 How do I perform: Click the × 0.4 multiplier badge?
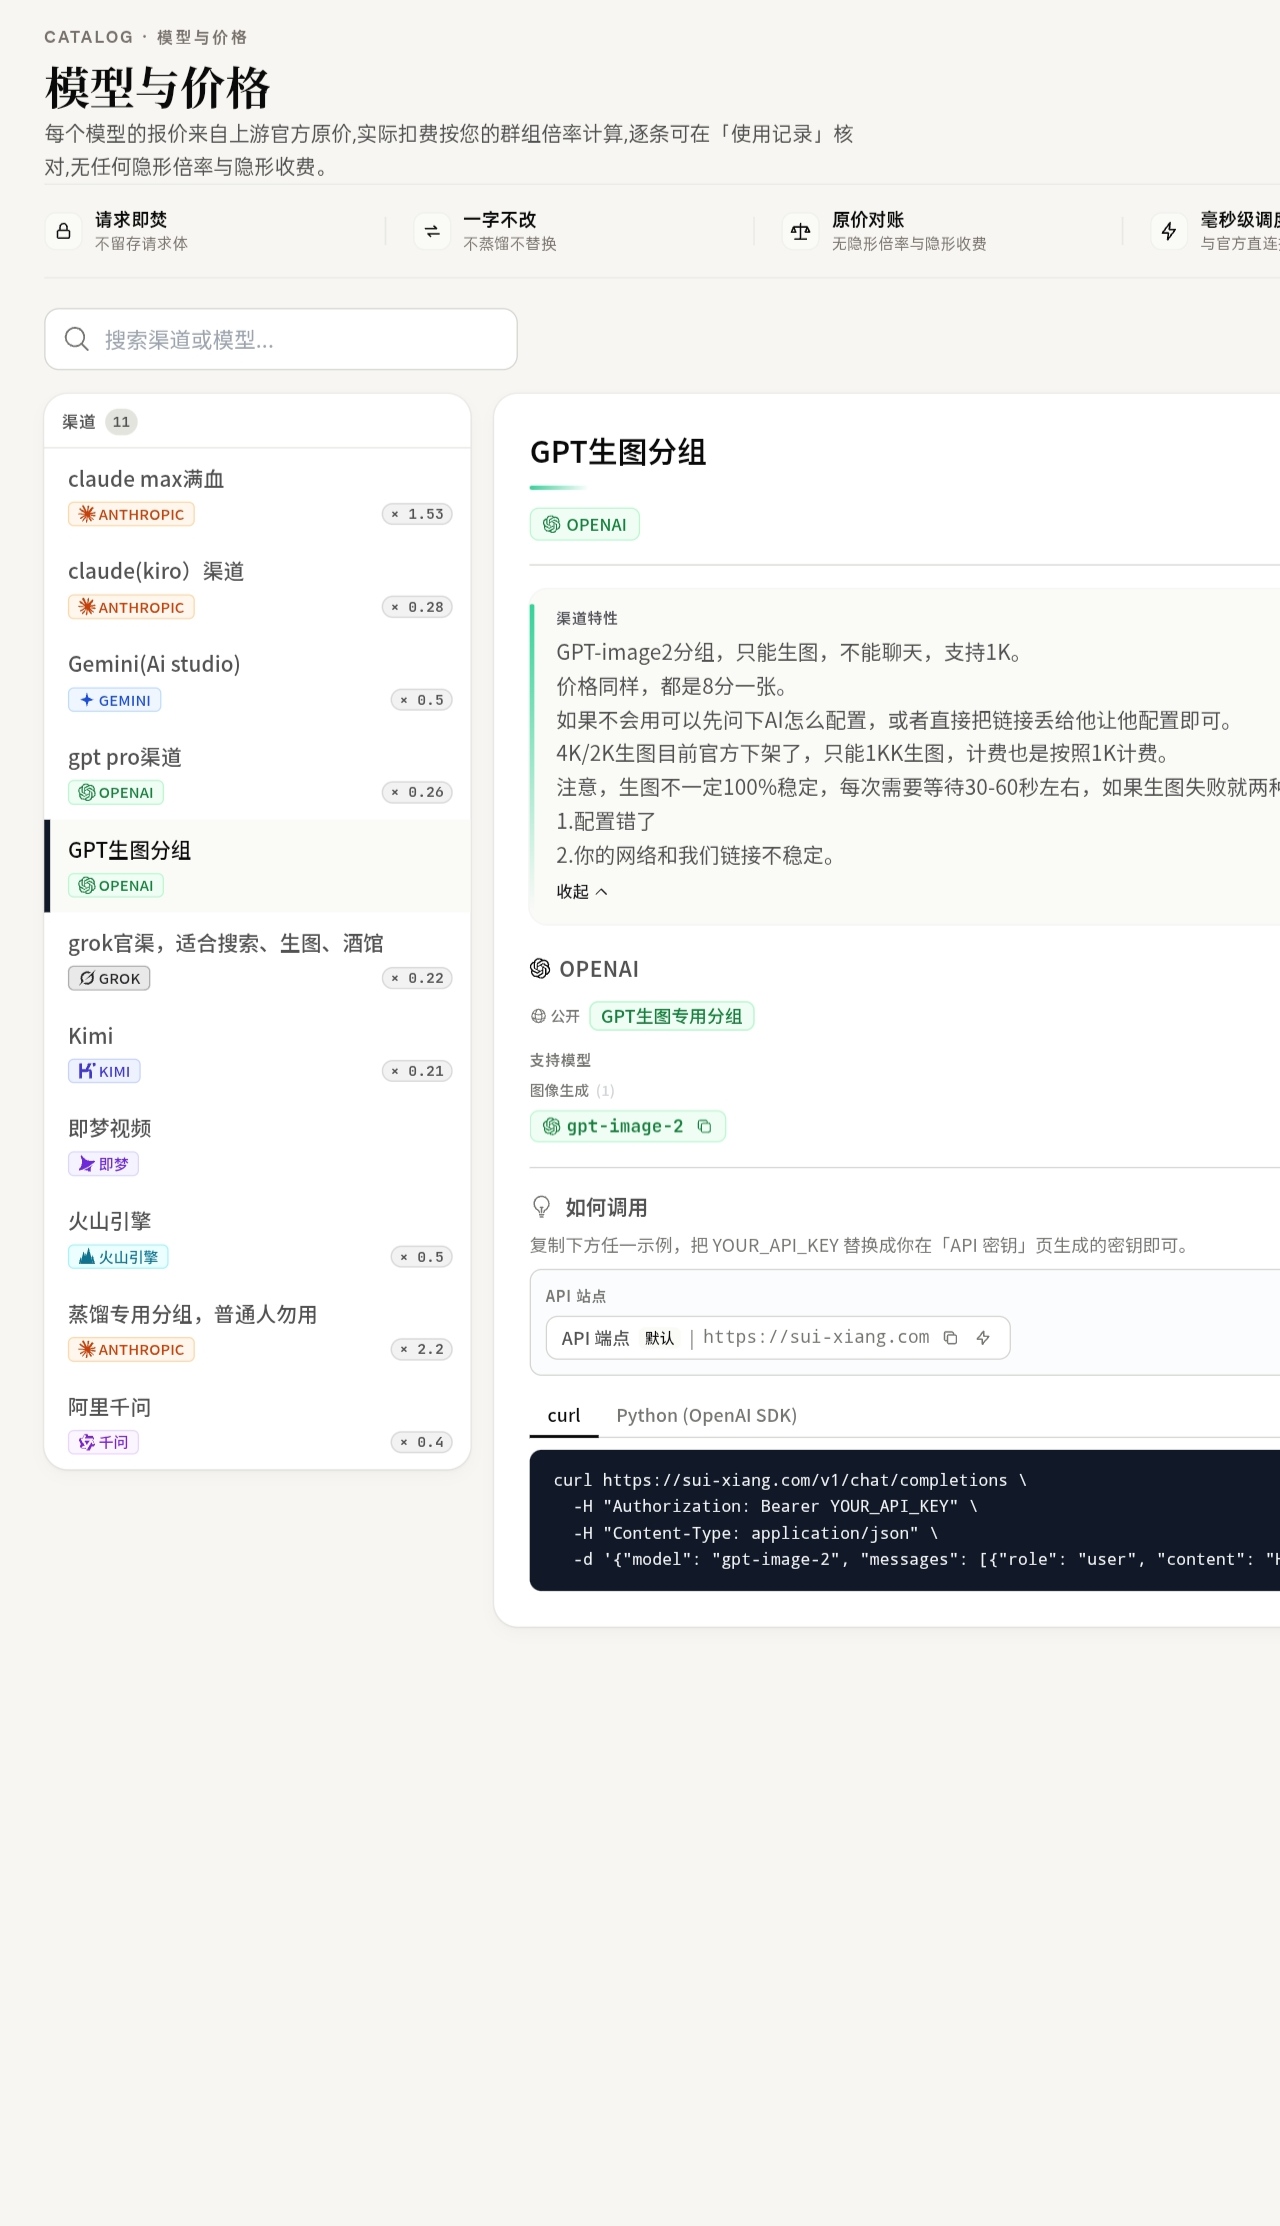(x=422, y=1442)
